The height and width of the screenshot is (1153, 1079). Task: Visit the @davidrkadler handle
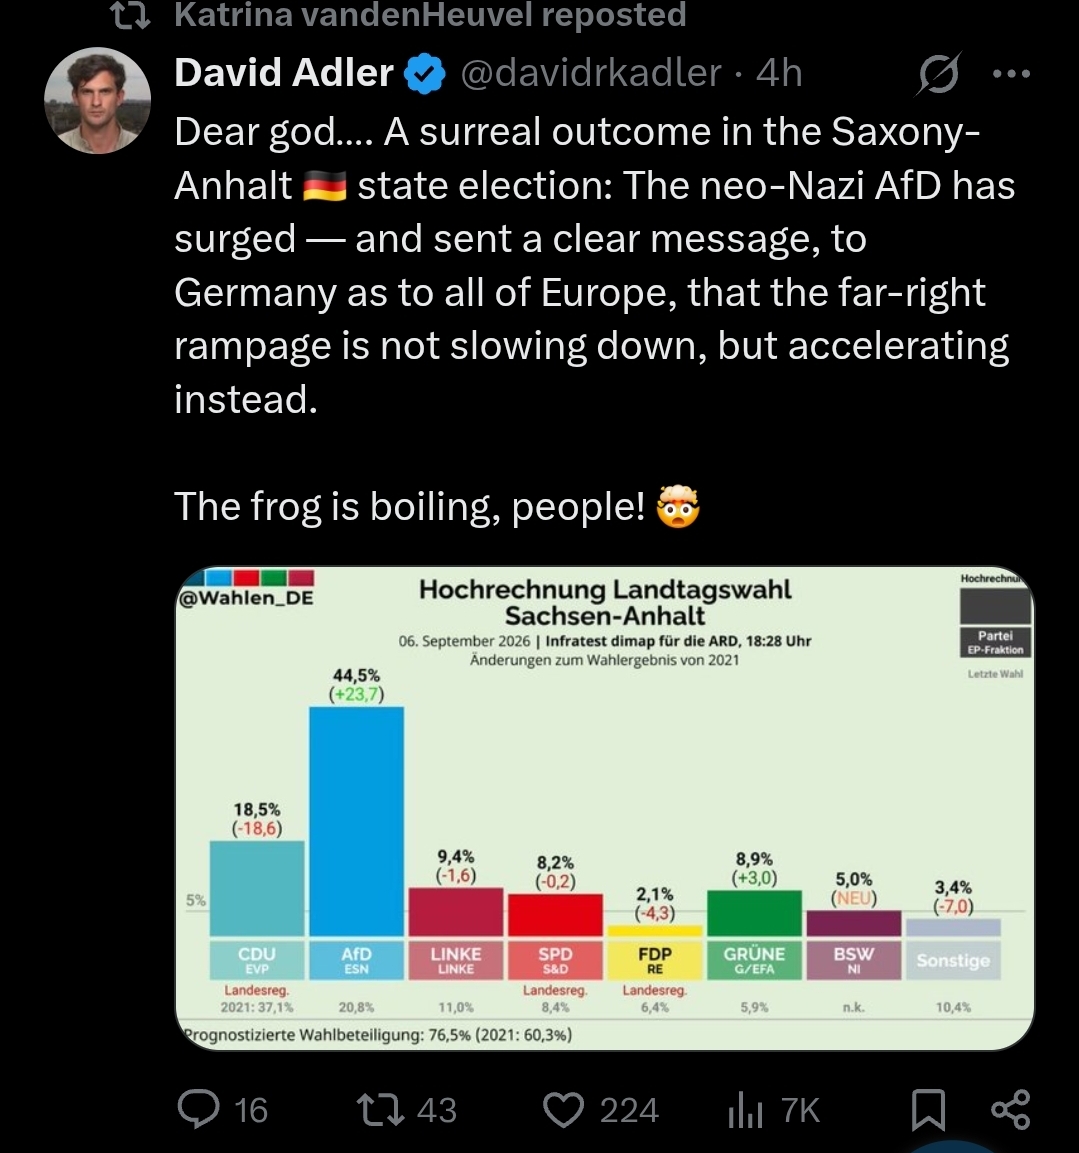point(591,73)
